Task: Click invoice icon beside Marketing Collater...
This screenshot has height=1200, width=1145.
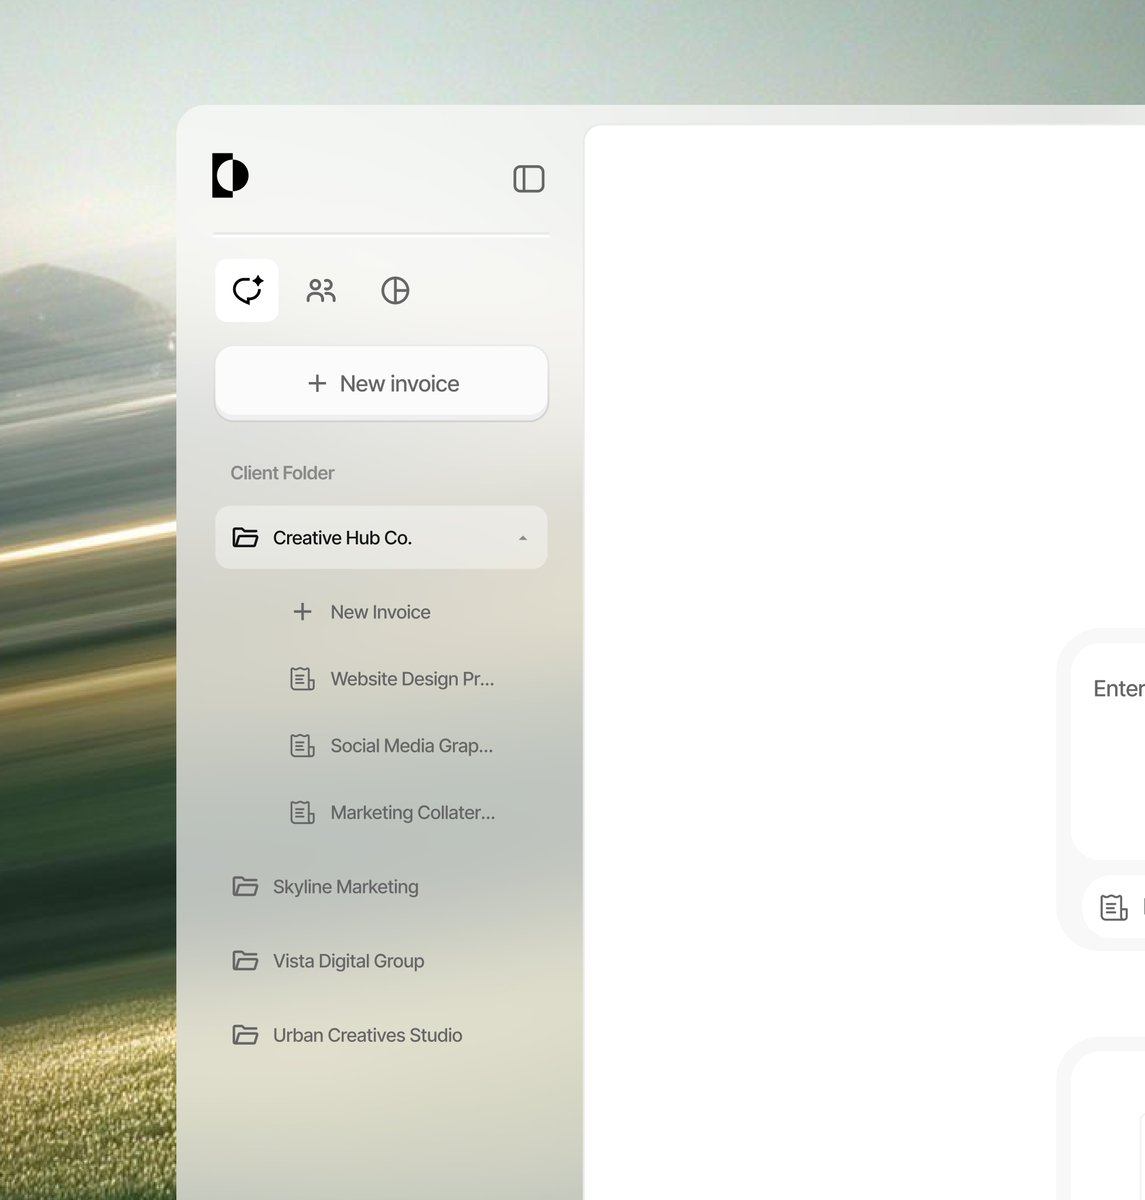Action: pyautogui.click(x=302, y=813)
